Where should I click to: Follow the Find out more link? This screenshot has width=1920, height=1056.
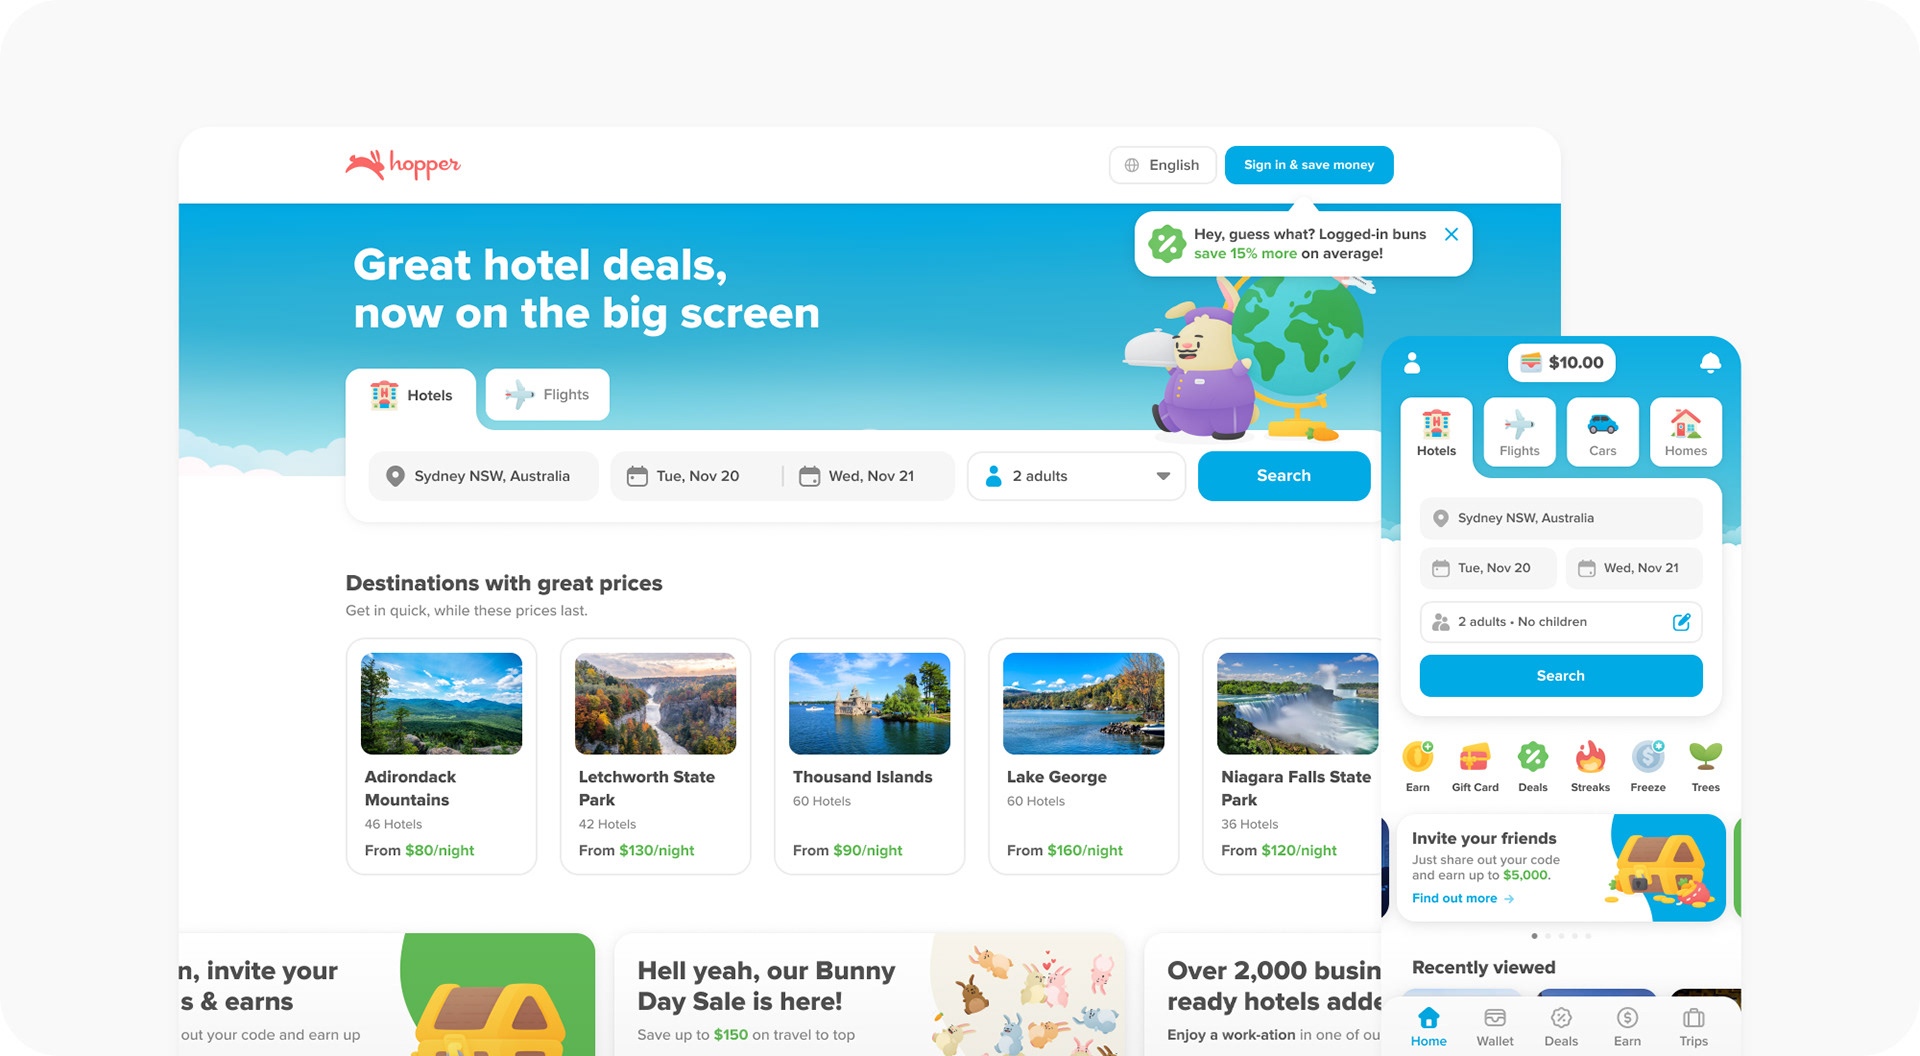tap(1463, 898)
